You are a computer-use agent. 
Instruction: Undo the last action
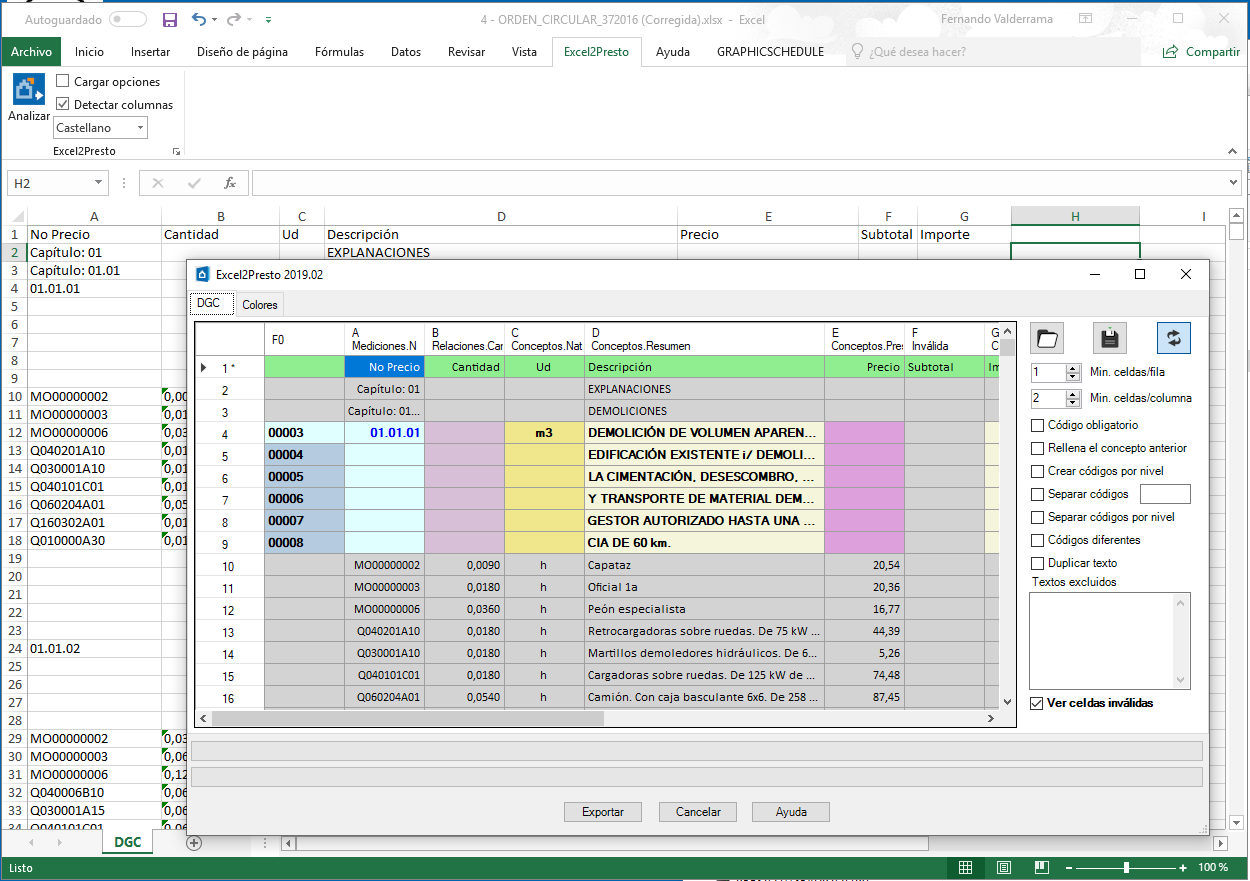(x=199, y=19)
